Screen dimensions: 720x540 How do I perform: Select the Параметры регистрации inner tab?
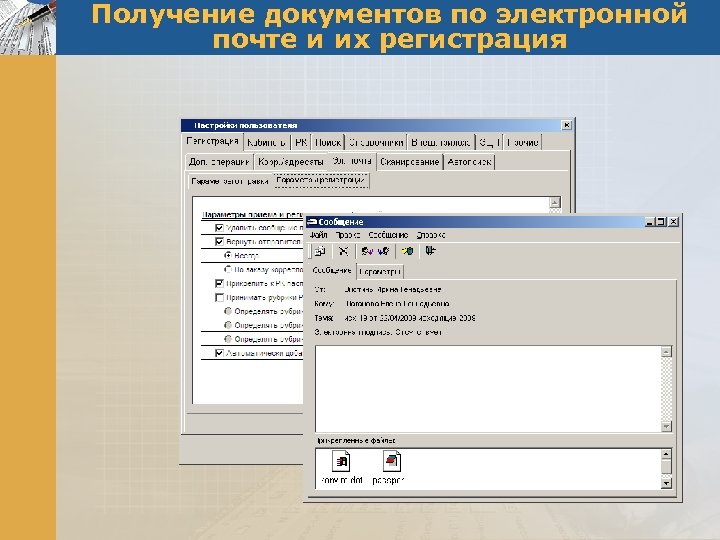click(x=321, y=180)
